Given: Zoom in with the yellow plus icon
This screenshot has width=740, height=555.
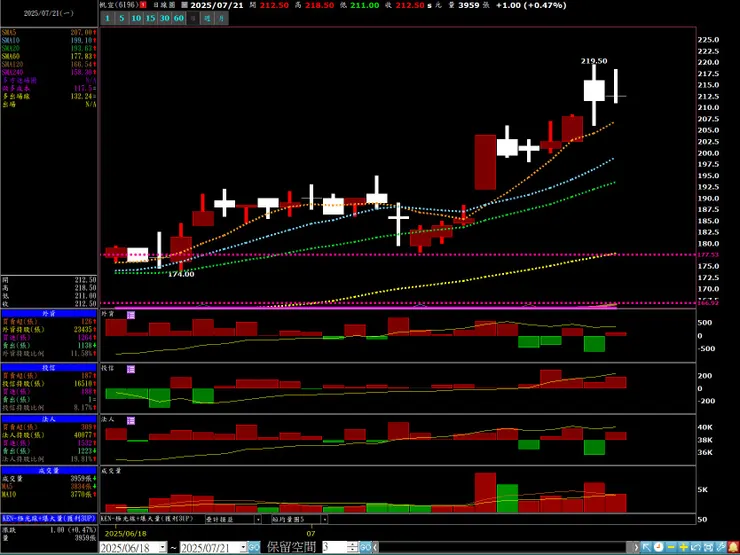Looking at the screenshot, I should point(683,547).
